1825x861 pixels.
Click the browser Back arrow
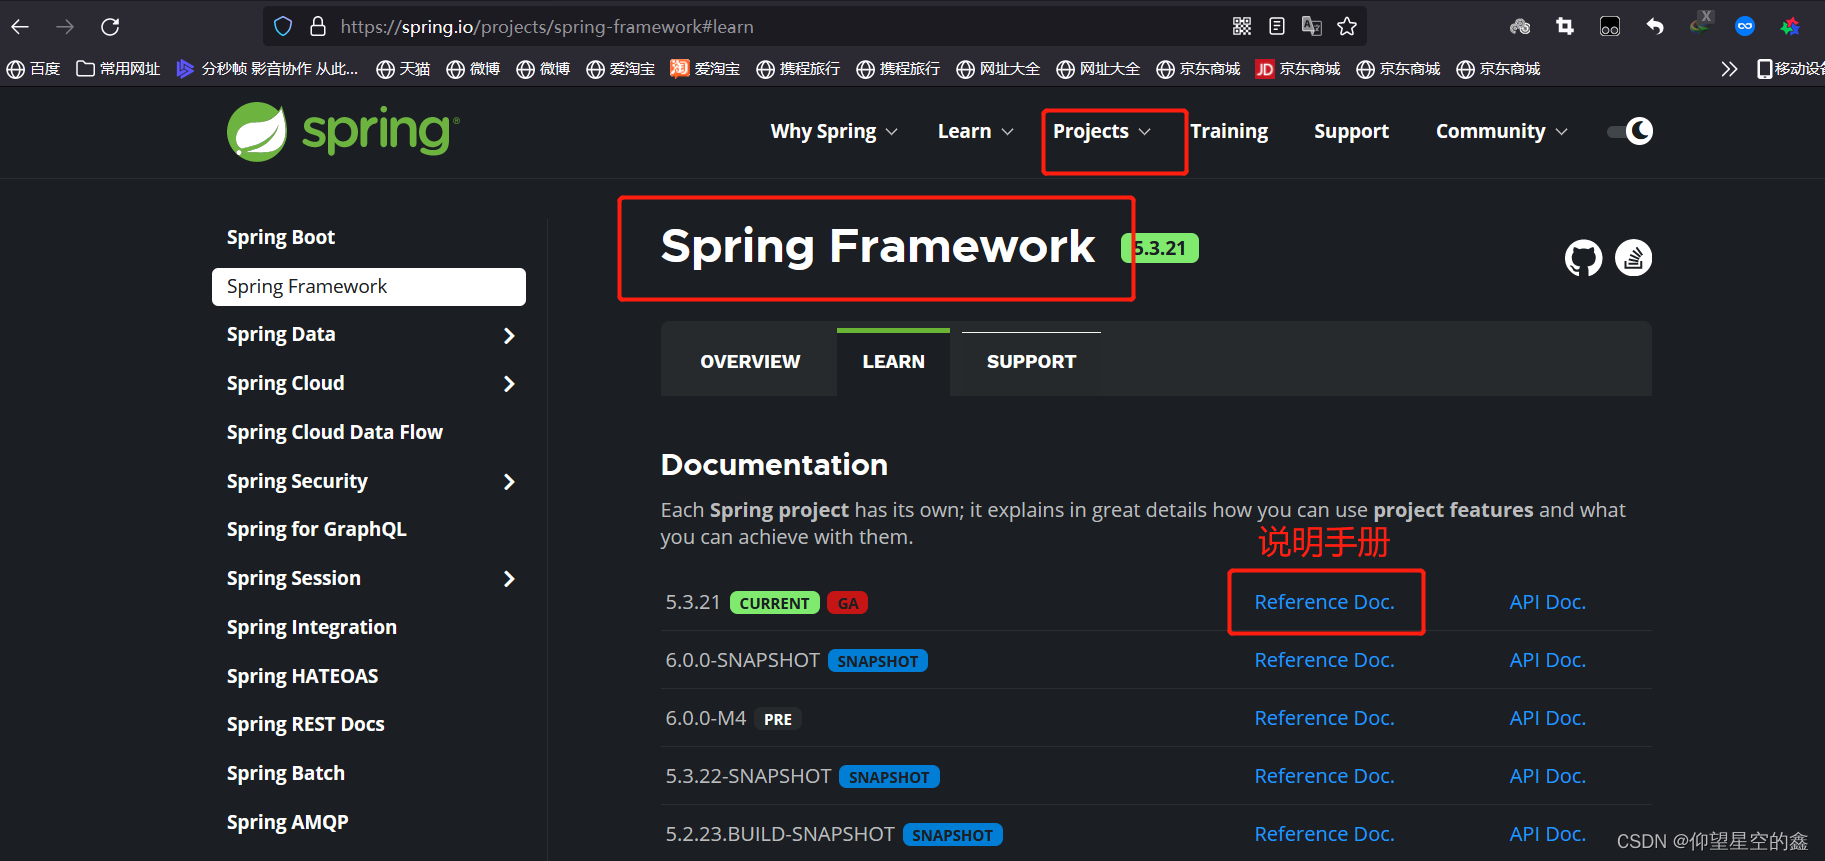(x=20, y=26)
